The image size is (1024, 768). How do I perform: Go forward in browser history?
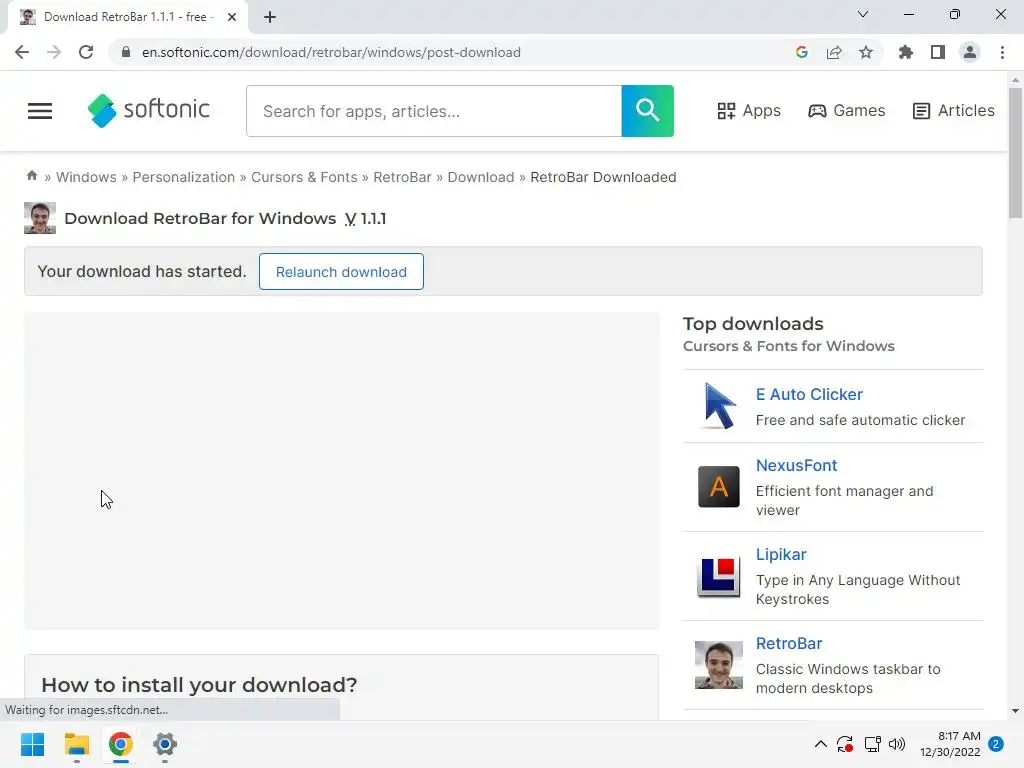coord(54,52)
